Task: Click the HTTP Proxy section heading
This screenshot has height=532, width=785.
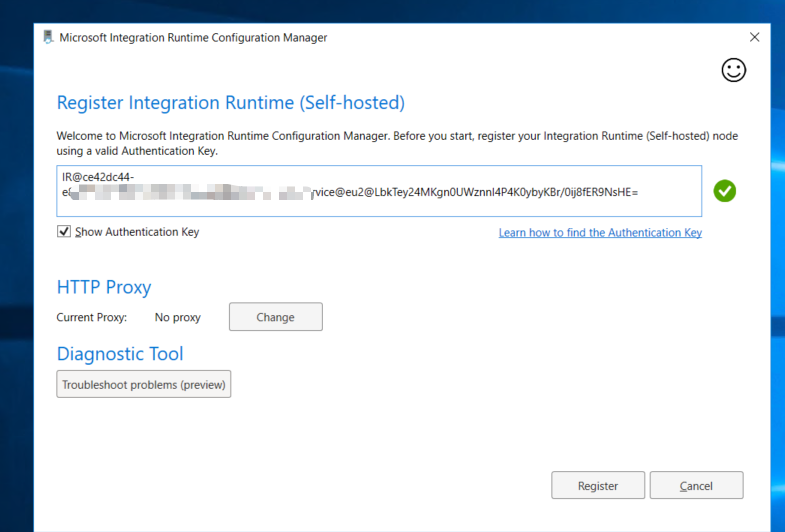Action: point(104,287)
